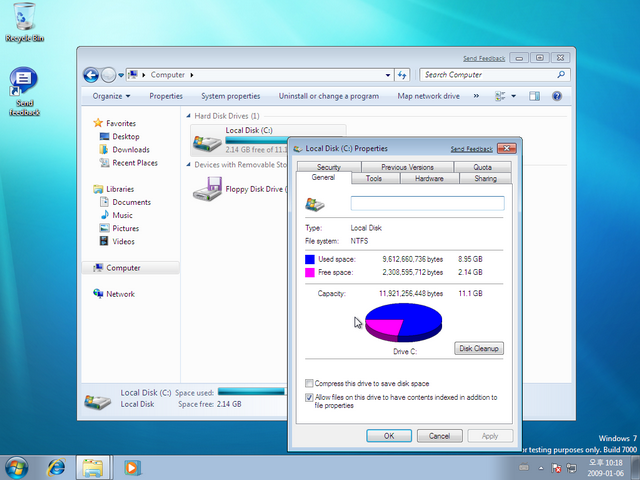This screenshot has height=480, width=640.
Task: Select the General tab
Action: [x=323, y=177]
